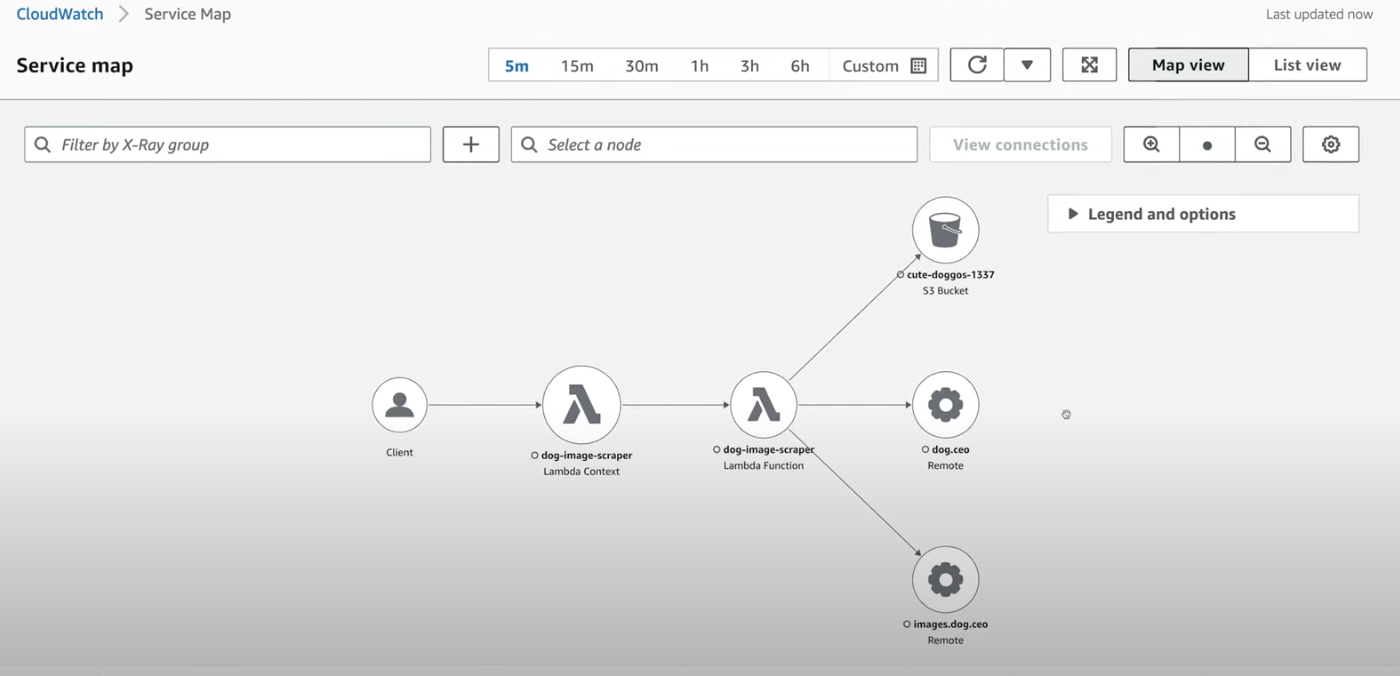Select the dog-image-scraper Lambda Function node
Screen dimensions: 1400x676
[x=764, y=405]
